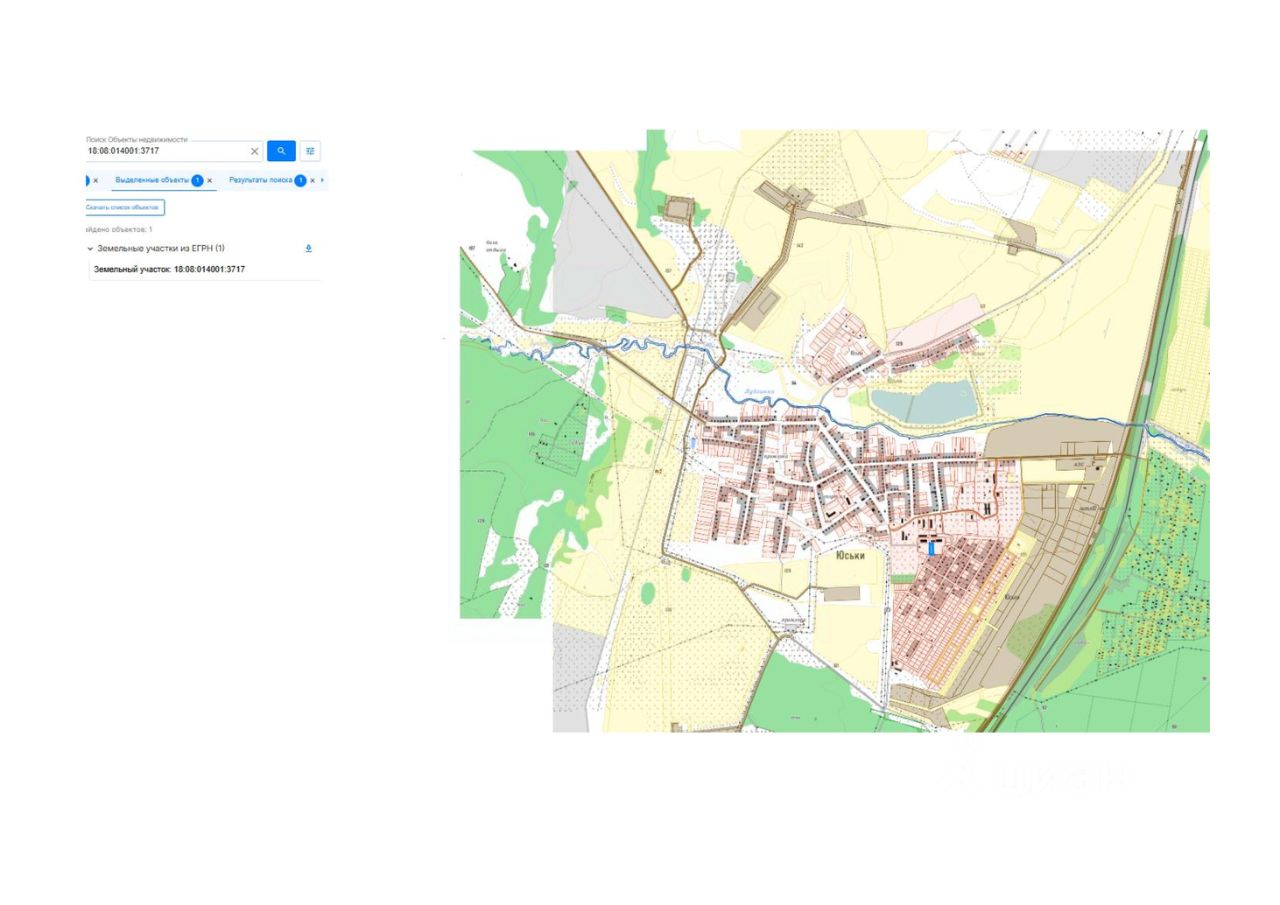Close the Выделенные объекты tab

coord(210,181)
